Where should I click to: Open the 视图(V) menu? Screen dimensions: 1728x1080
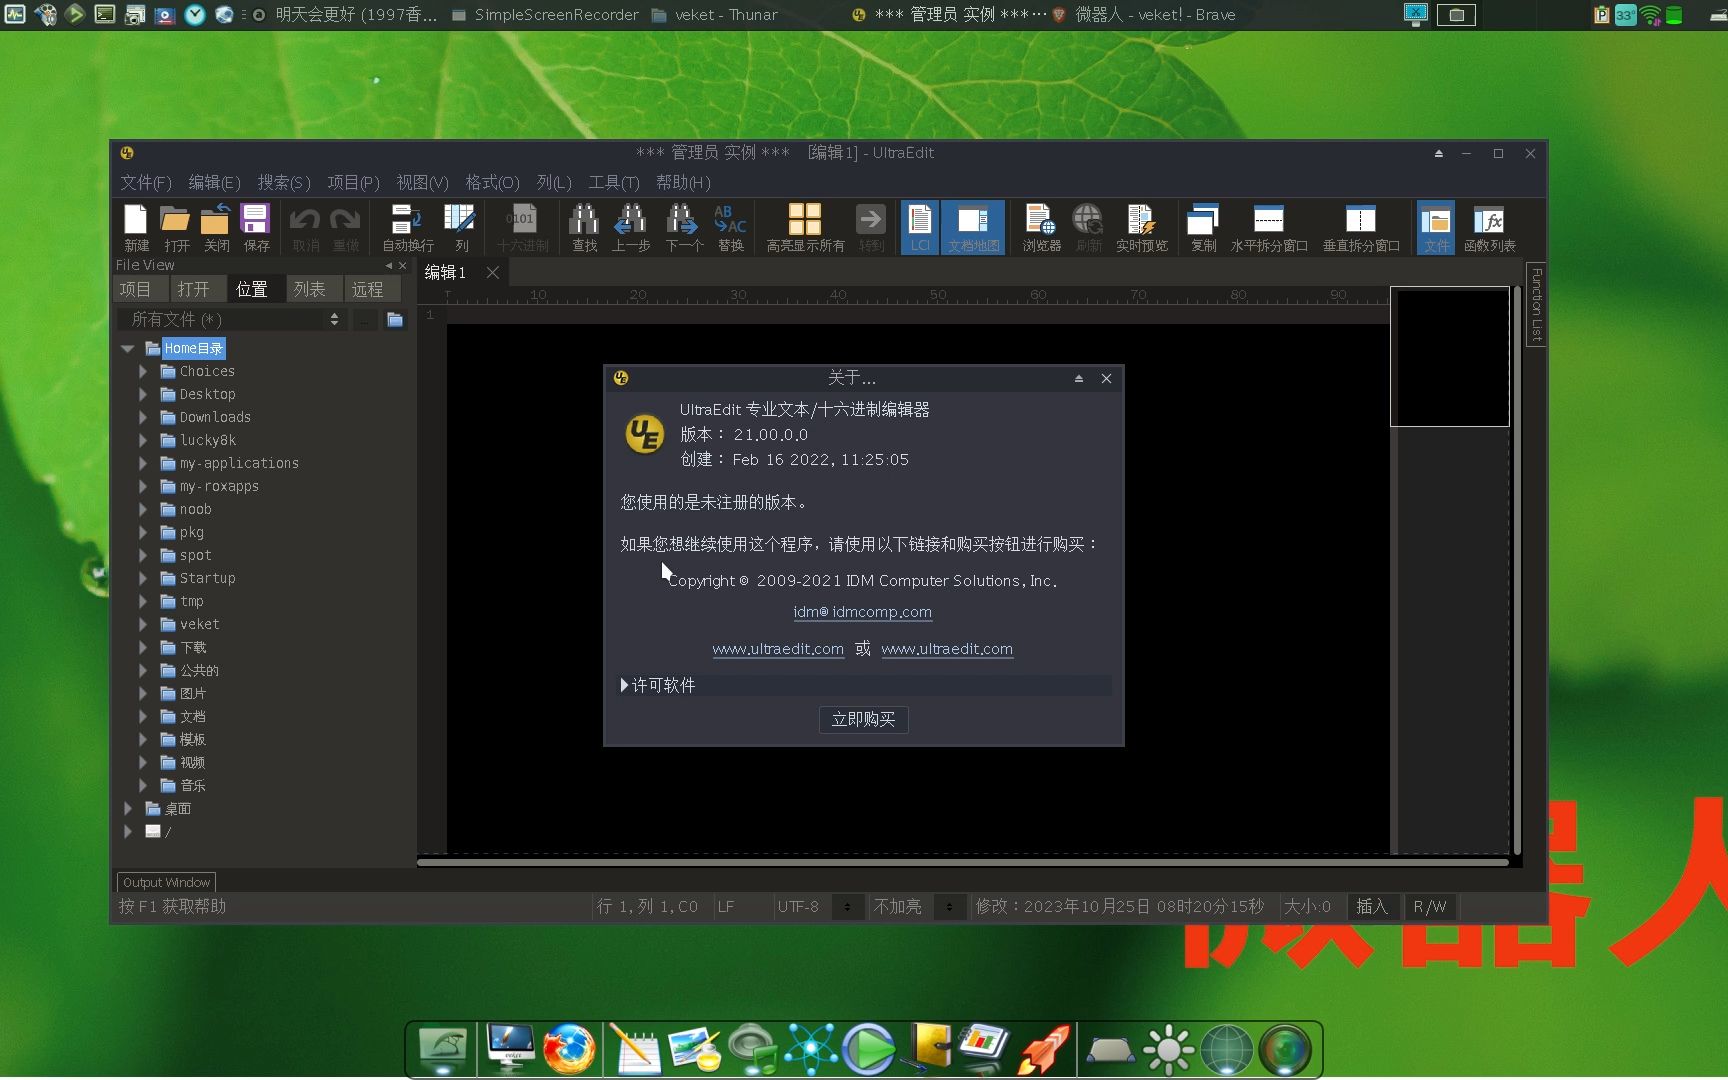422,182
